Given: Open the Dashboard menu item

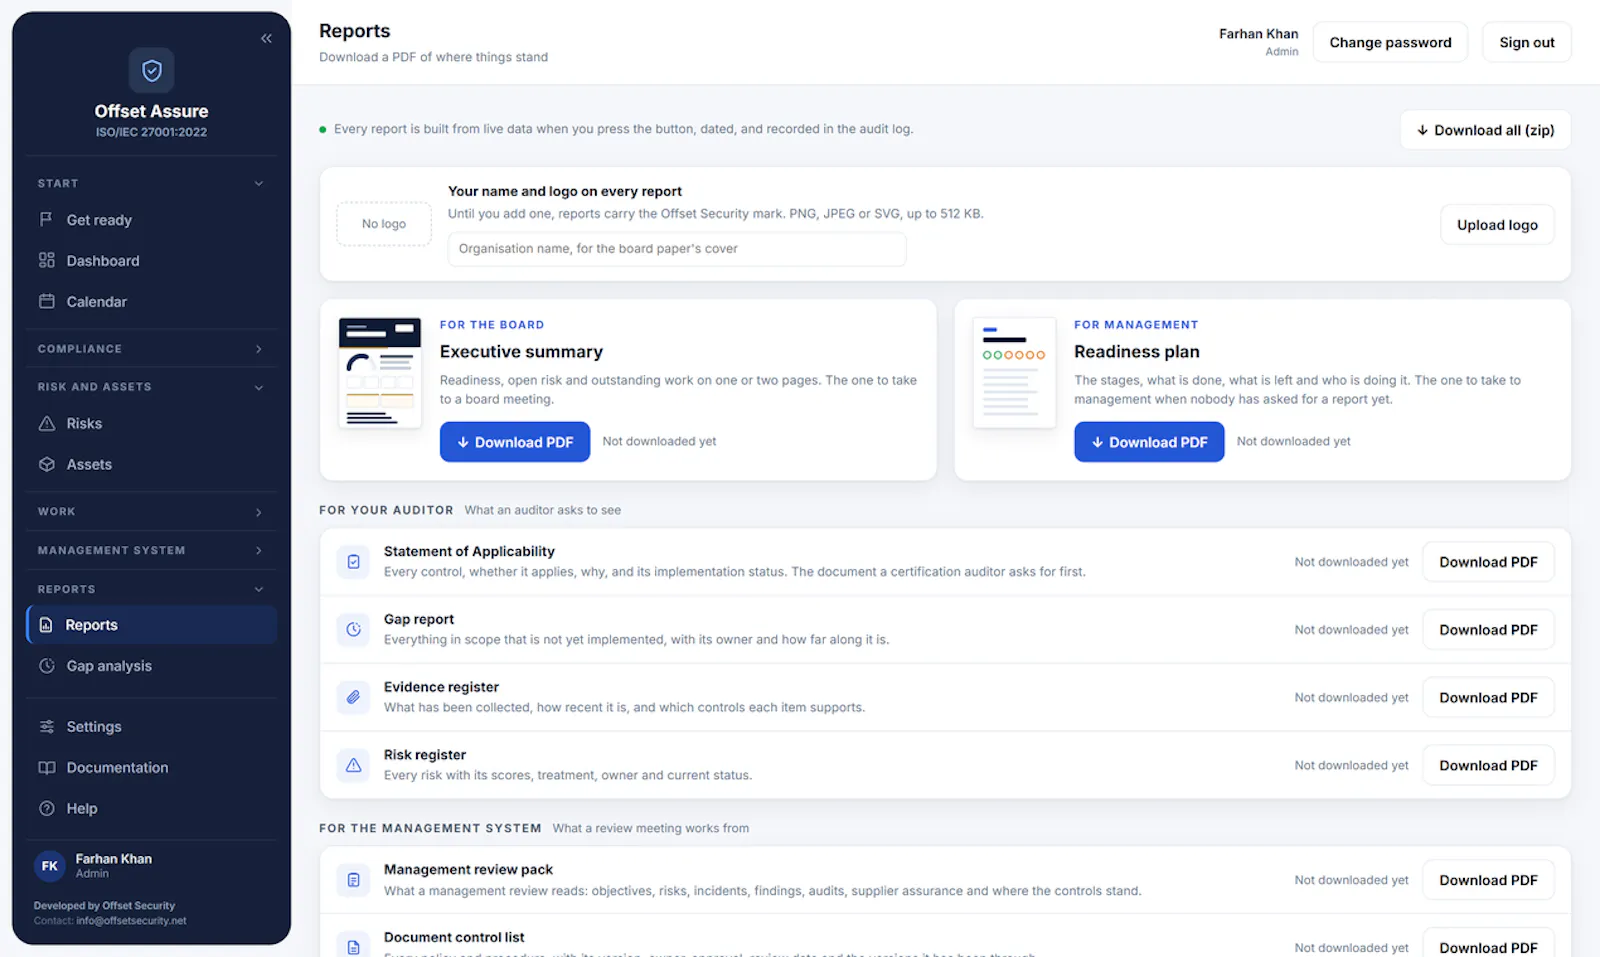Looking at the screenshot, I should point(151,261).
